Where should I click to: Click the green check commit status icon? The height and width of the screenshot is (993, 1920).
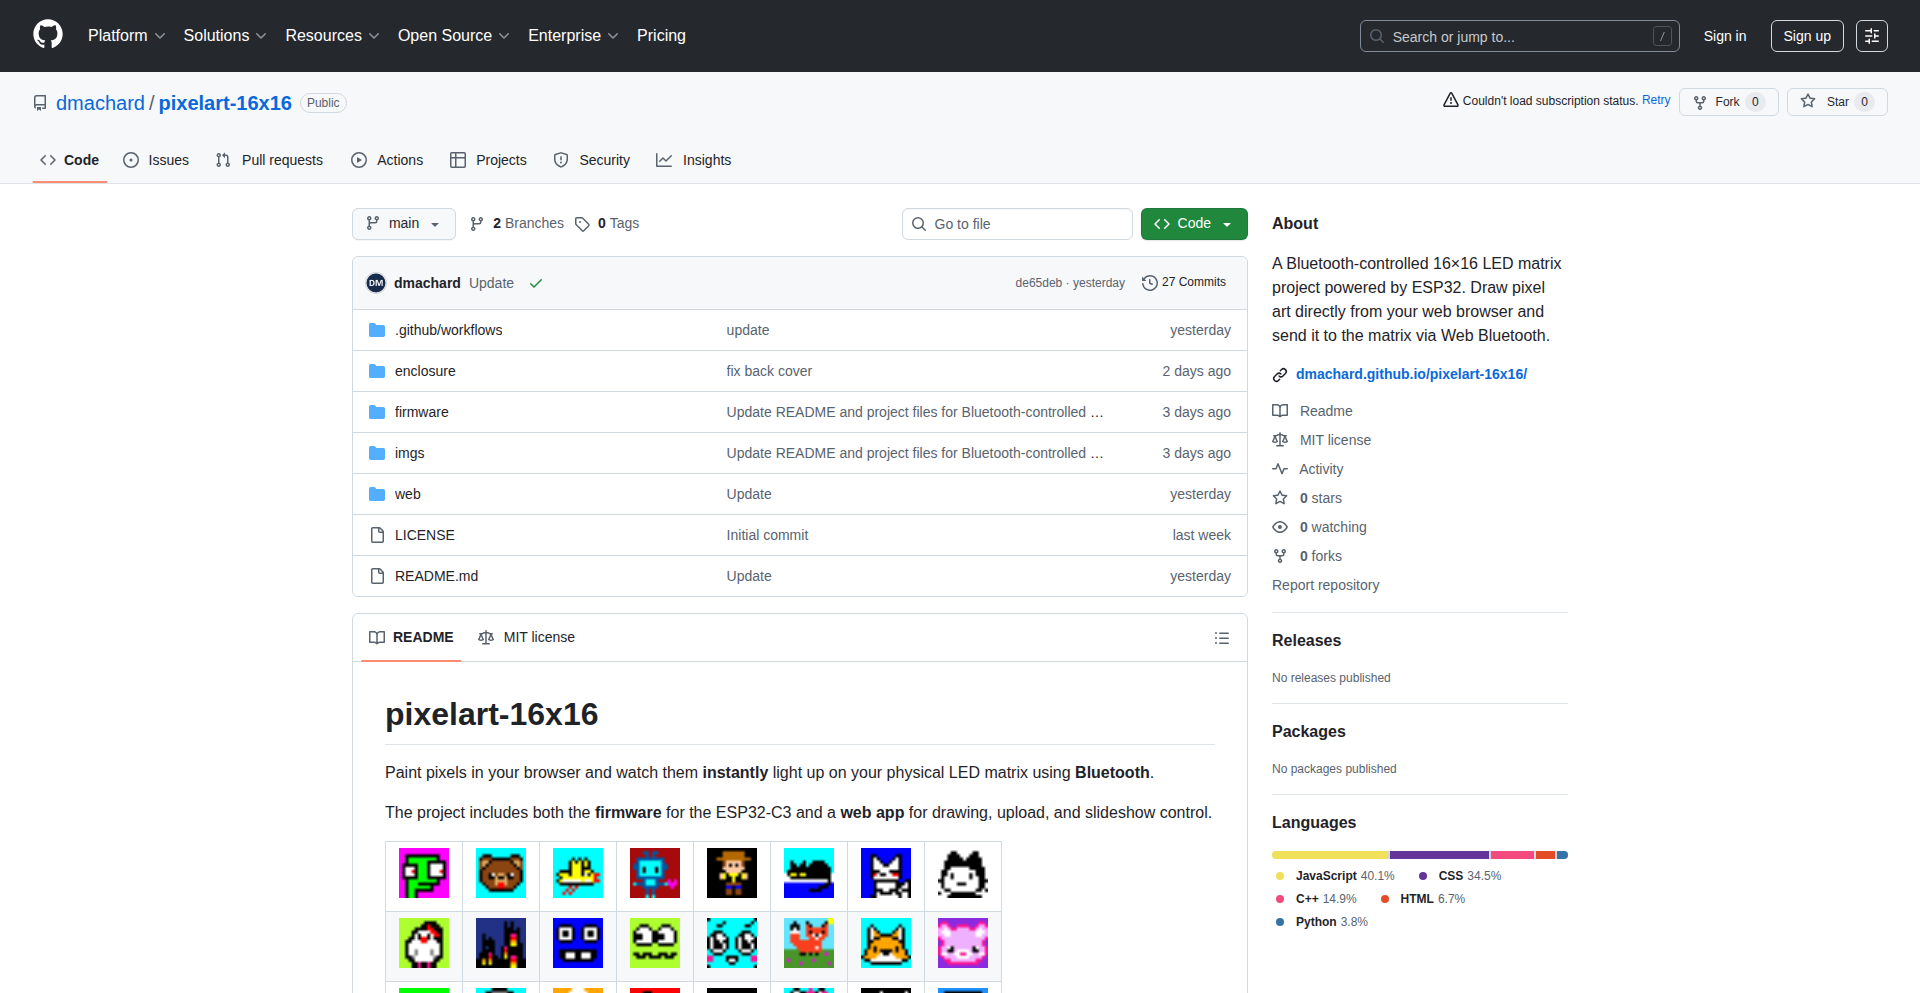tap(536, 283)
